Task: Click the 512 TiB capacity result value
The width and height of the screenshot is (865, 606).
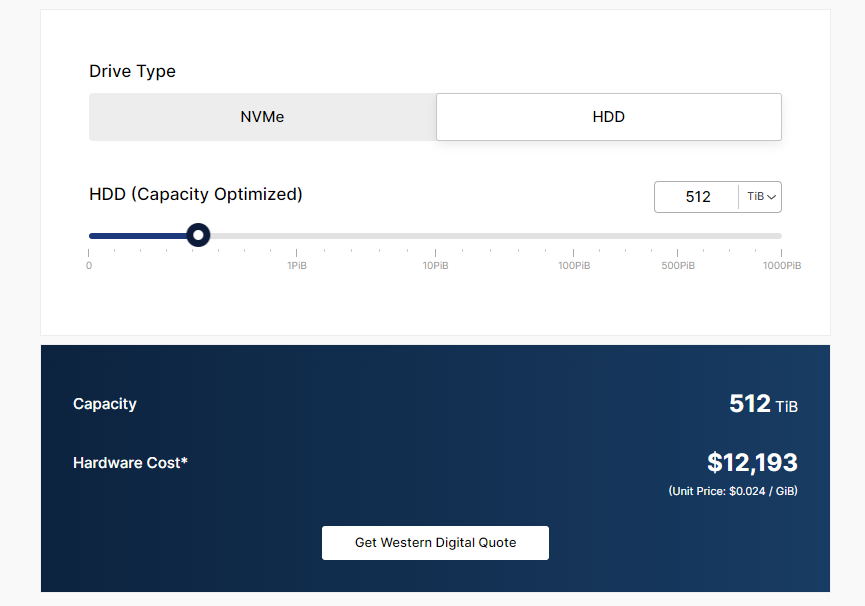Action: (763, 404)
